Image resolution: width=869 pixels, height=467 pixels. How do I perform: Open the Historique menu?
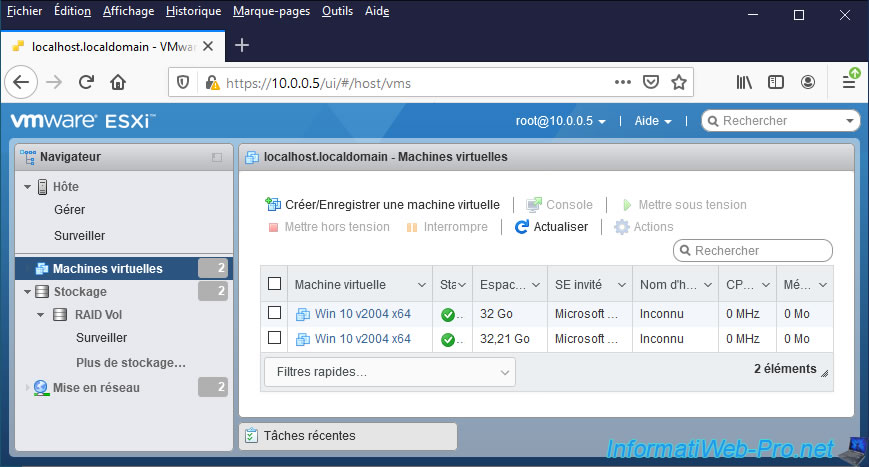[x=193, y=11]
